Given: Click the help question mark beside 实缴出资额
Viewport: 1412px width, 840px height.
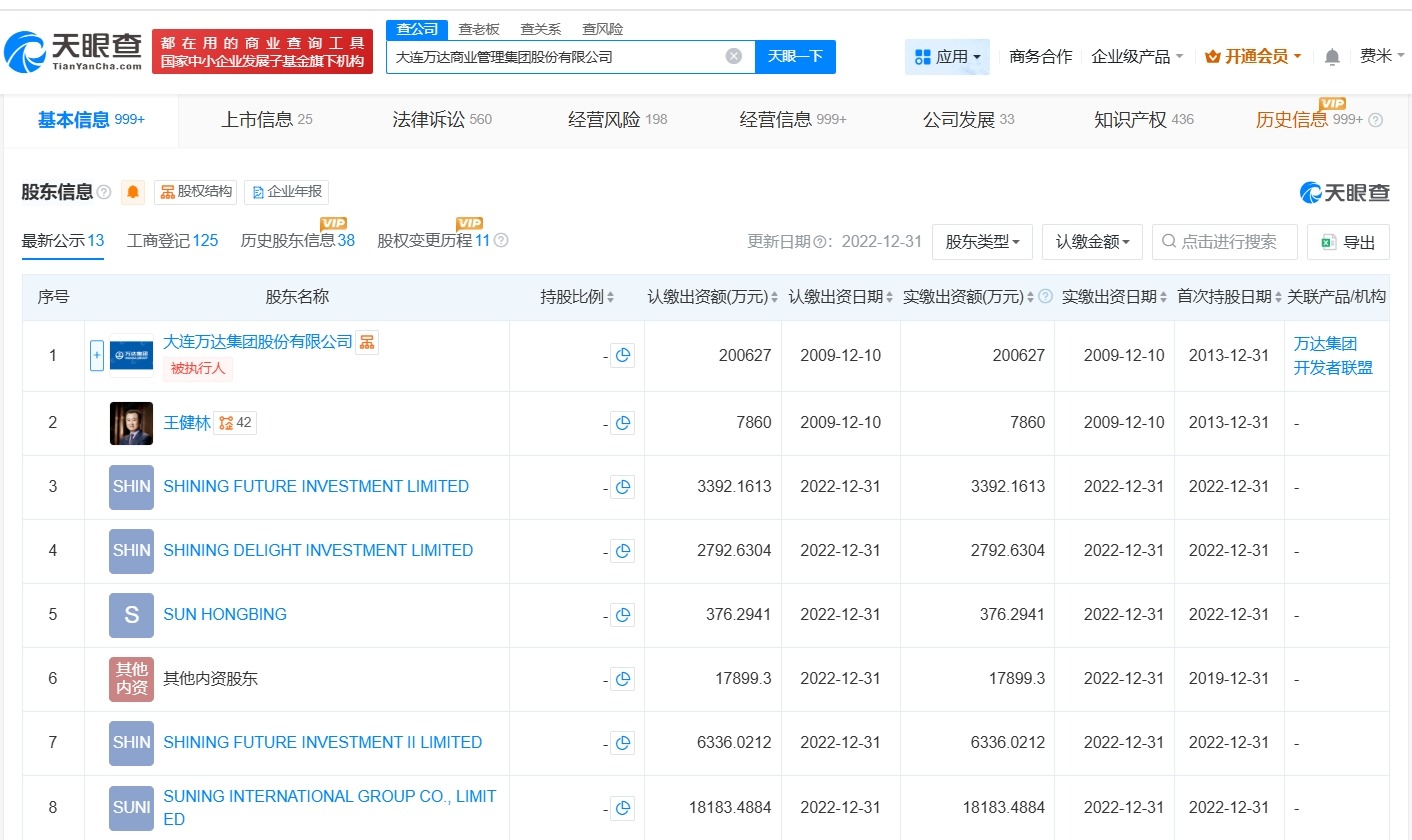Looking at the screenshot, I should coord(1044,296).
